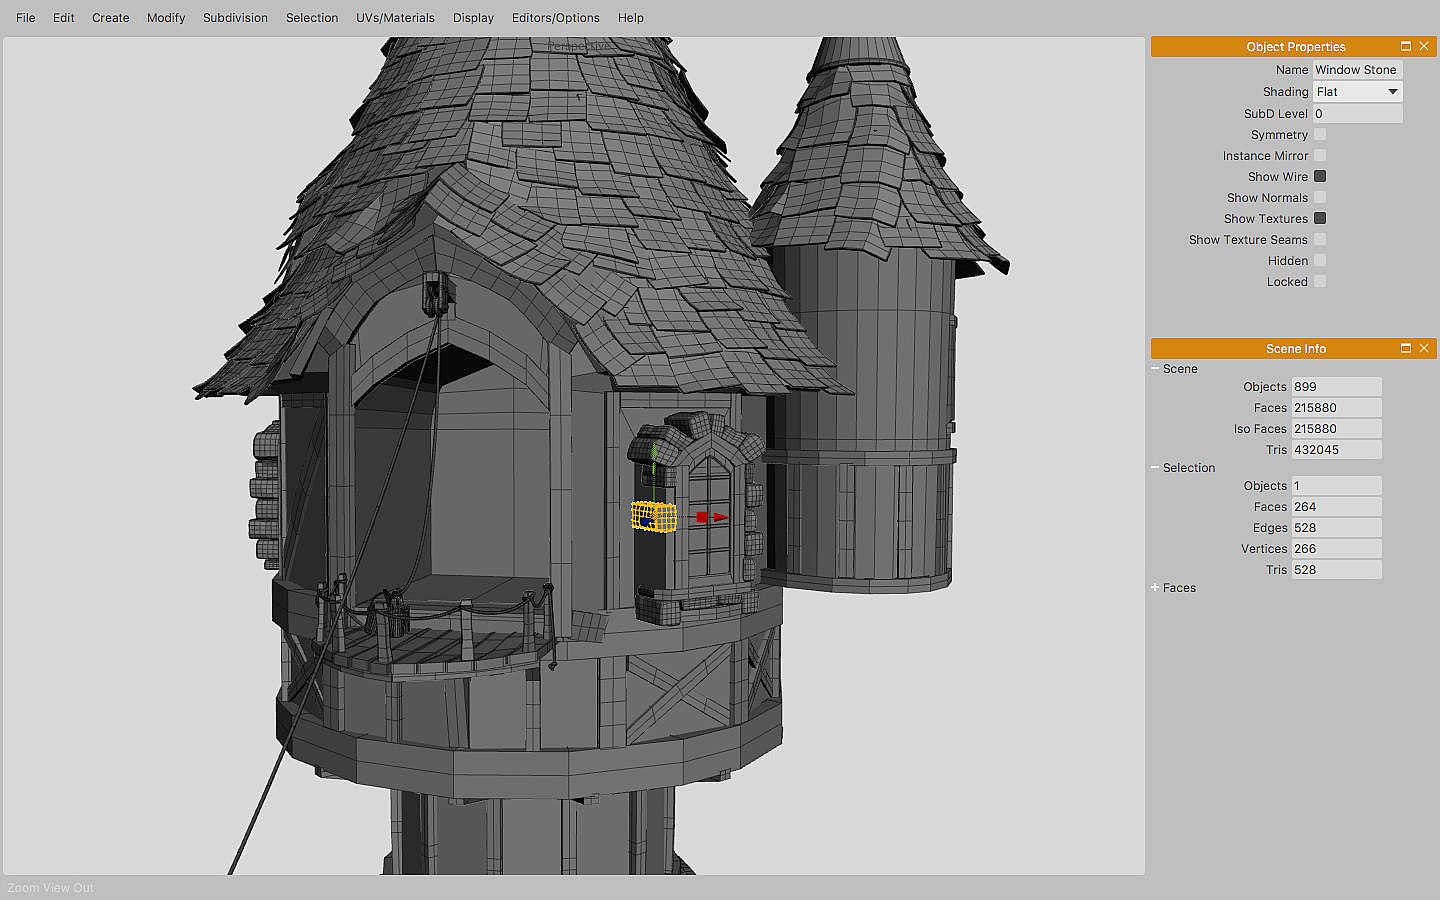Close the Scene Info panel
This screenshot has width=1440, height=900.
click(x=1424, y=348)
